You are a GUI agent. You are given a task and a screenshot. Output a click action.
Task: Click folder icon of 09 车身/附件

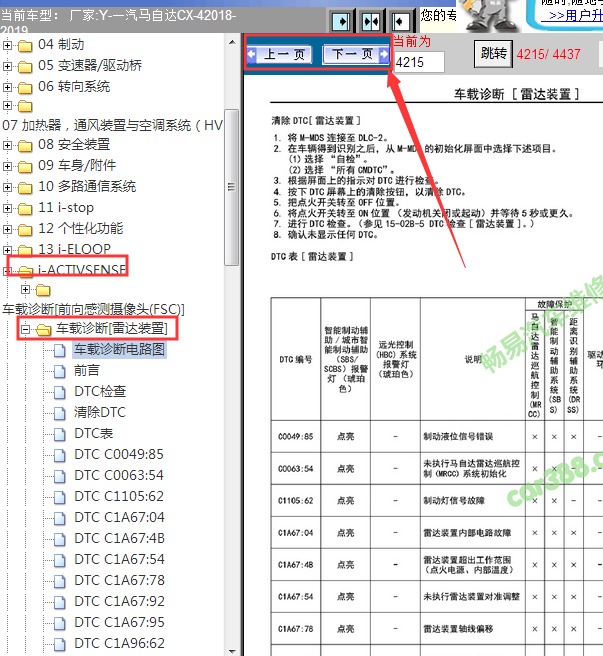tap(25, 166)
